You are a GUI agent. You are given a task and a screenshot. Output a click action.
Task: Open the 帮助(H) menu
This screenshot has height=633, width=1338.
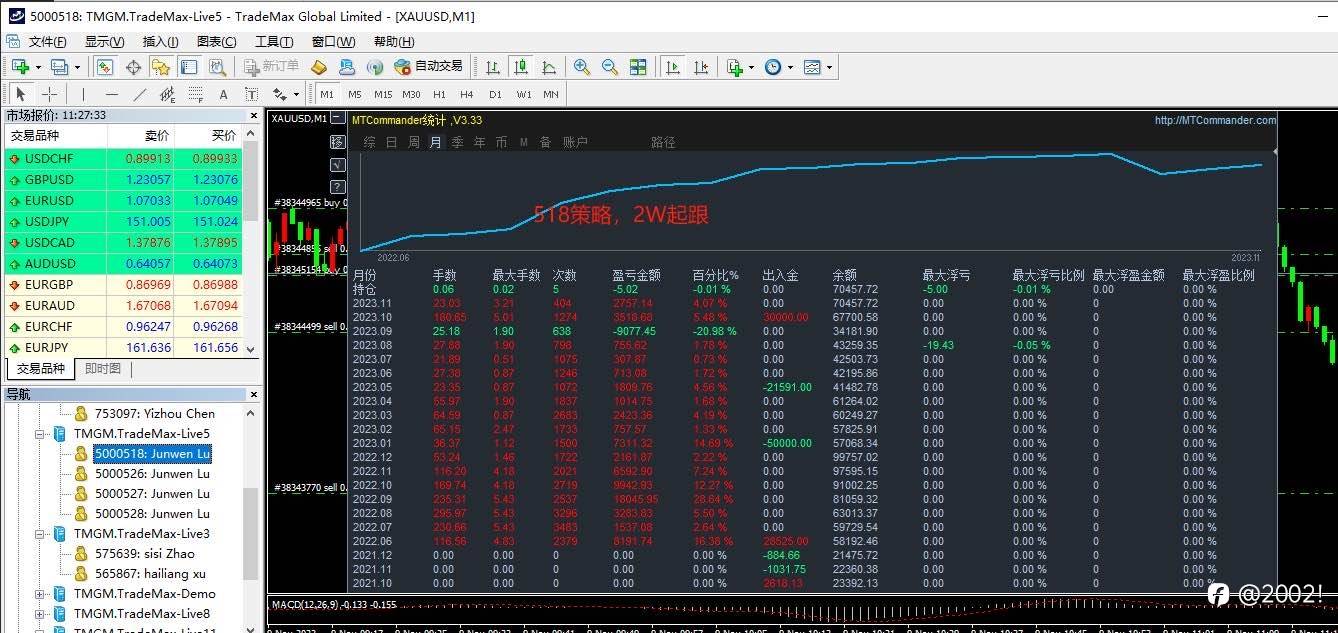point(394,41)
